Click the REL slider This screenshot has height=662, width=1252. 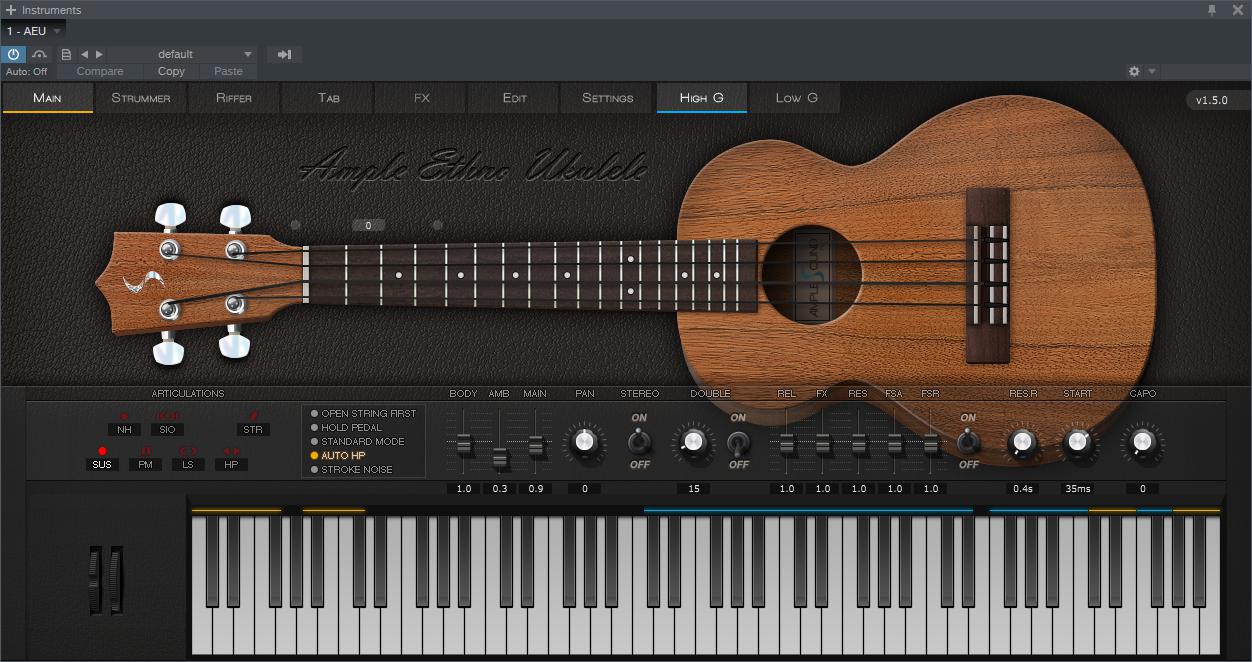(787, 442)
